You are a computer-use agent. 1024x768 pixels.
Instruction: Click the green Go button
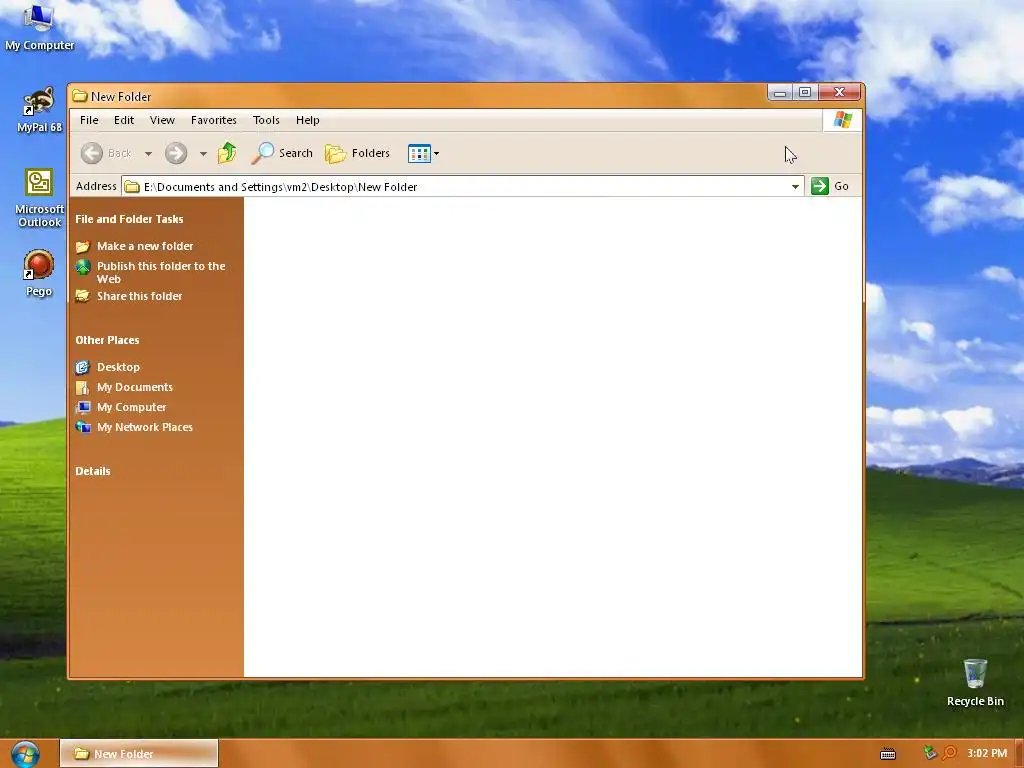click(x=830, y=186)
